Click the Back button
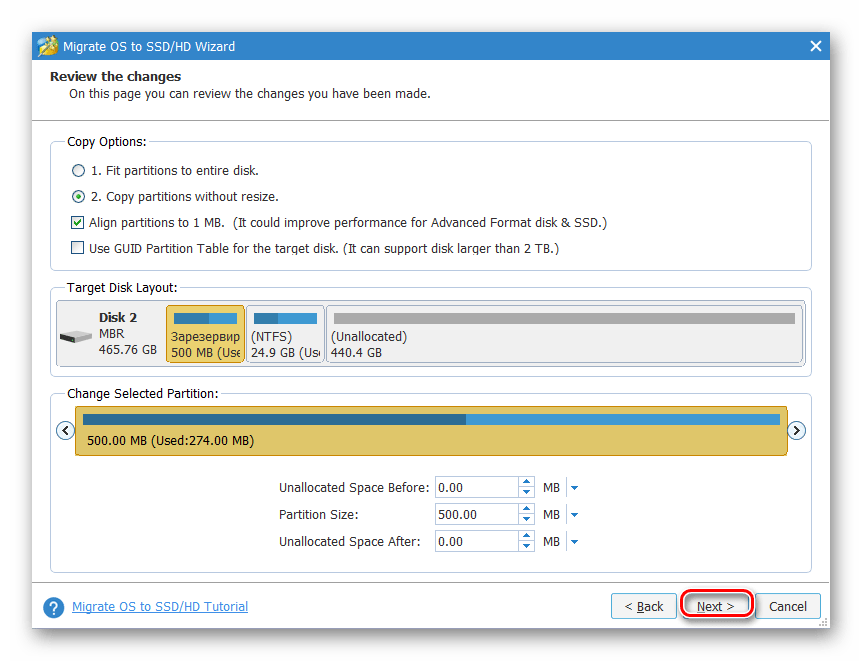 tap(644, 607)
